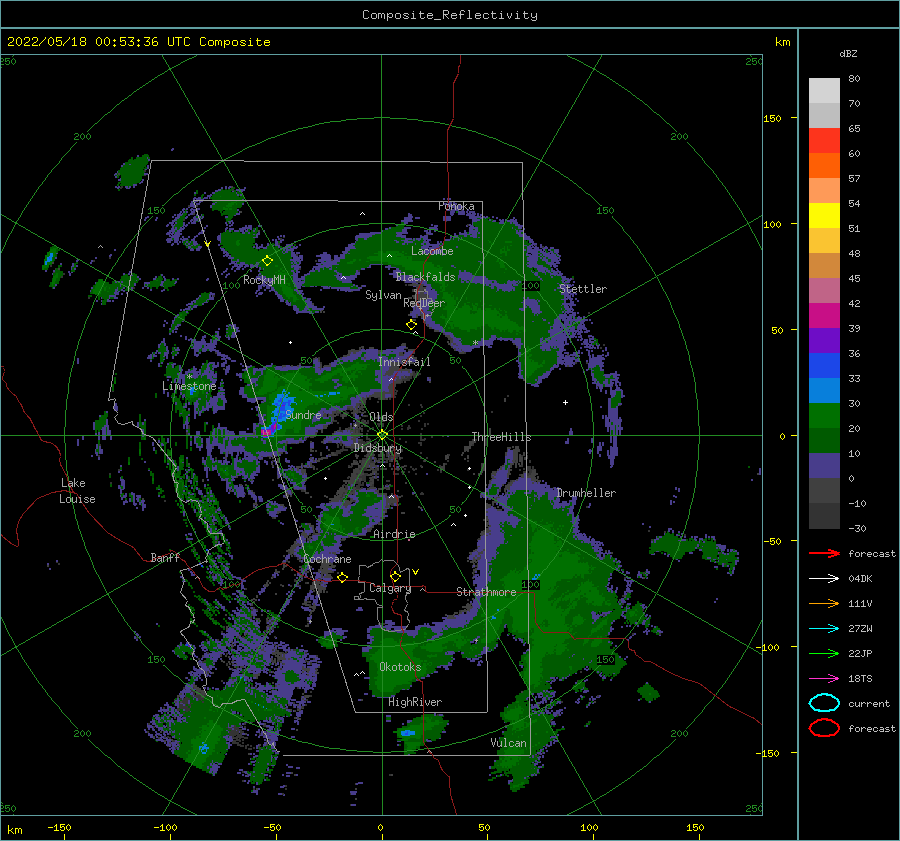Select the 33 dBZ blue swatch
Screen dimensions: 900x841
coord(824,390)
